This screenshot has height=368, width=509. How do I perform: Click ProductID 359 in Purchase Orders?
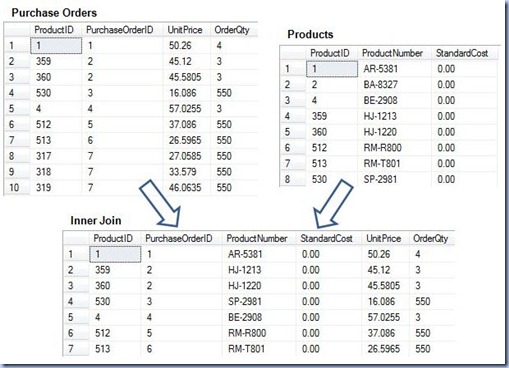(44, 61)
